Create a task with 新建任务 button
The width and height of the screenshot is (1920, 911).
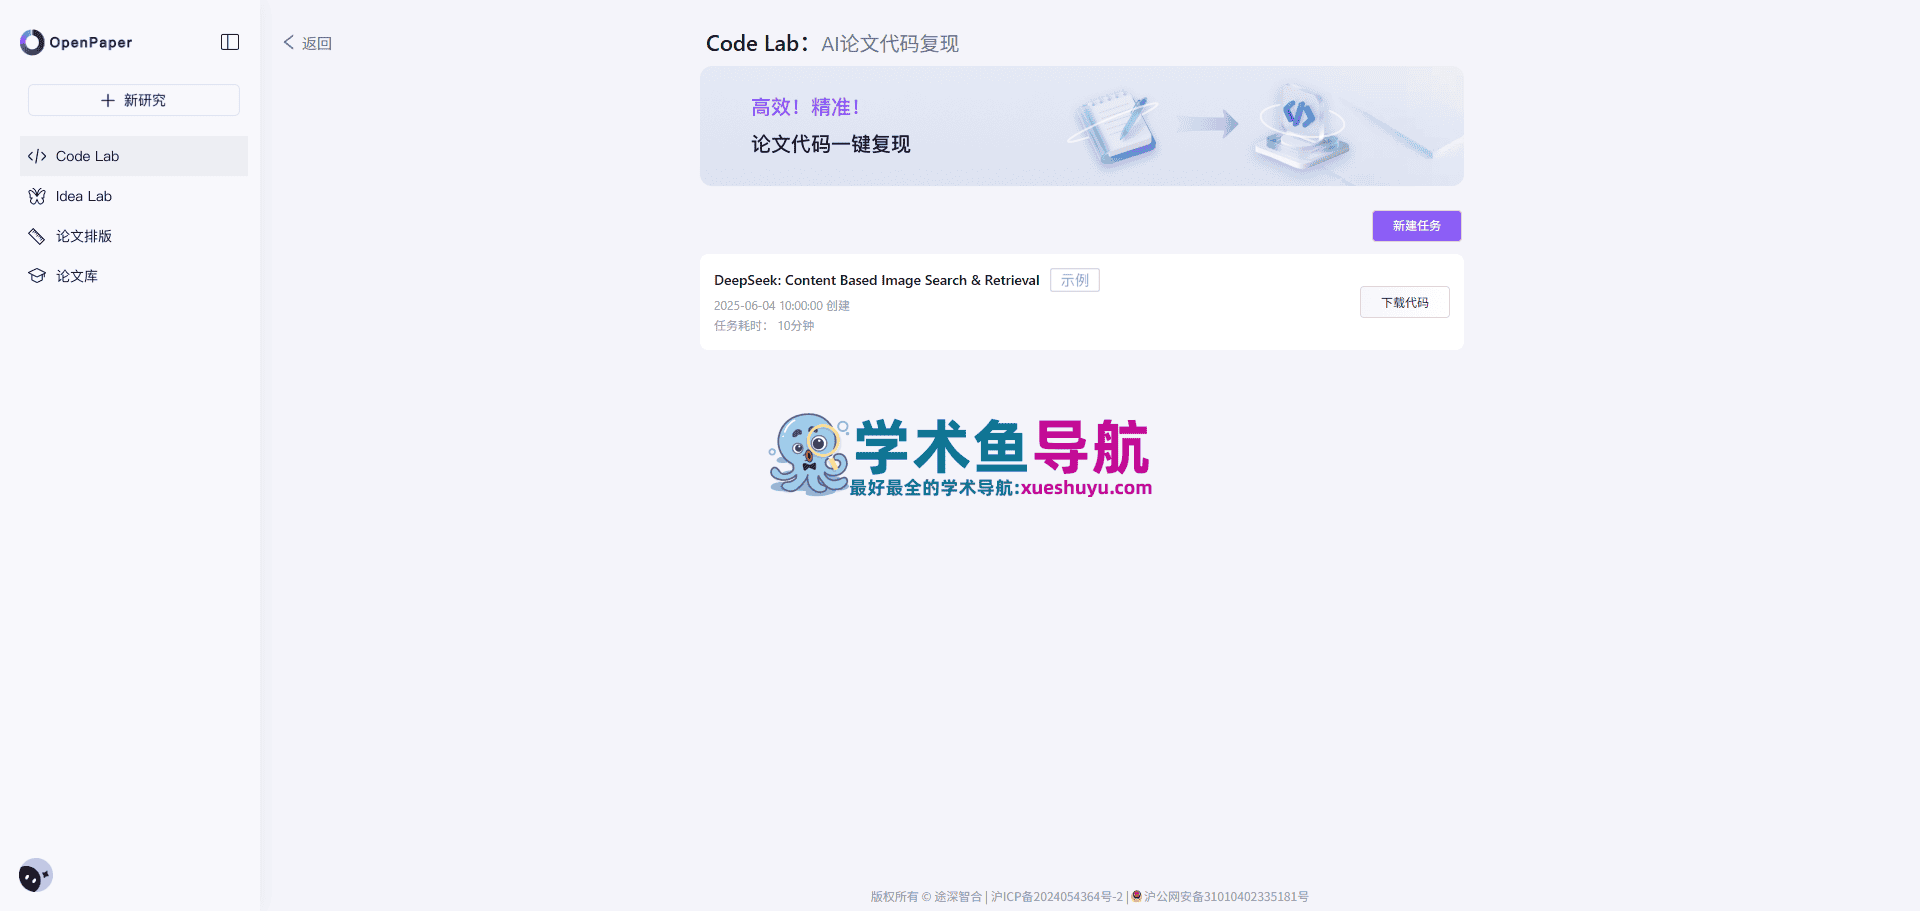point(1416,226)
